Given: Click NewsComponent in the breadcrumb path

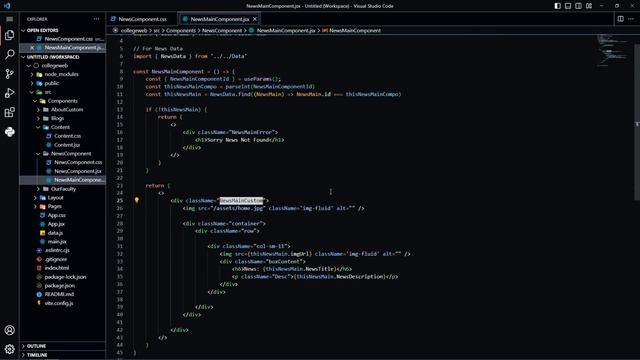Looking at the screenshot, I should [x=222, y=30].
